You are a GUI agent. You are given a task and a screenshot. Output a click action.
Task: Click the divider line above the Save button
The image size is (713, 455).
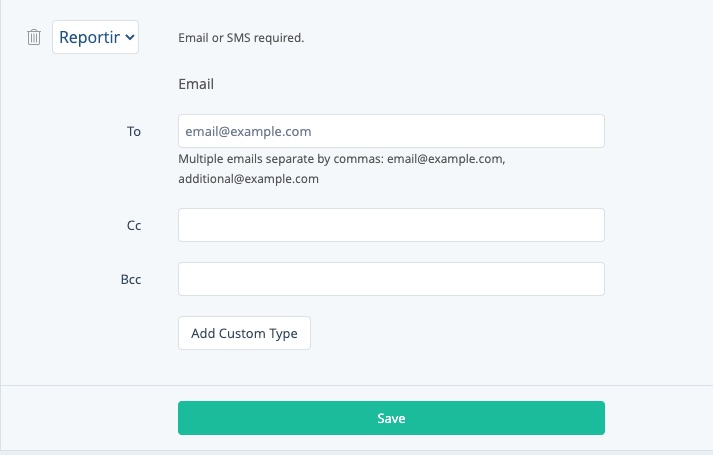[x=356, y=384]
